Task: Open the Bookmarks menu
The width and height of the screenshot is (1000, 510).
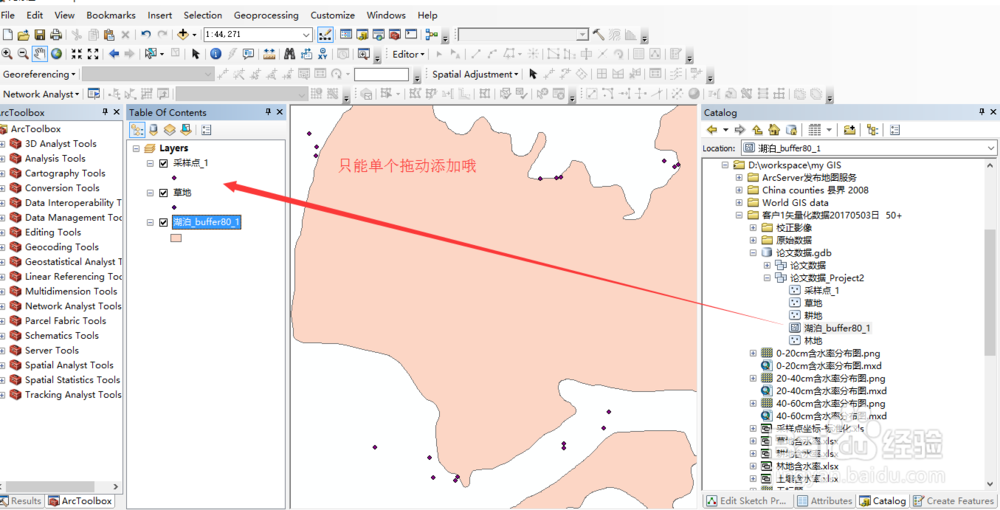Action: coord(111,15)
